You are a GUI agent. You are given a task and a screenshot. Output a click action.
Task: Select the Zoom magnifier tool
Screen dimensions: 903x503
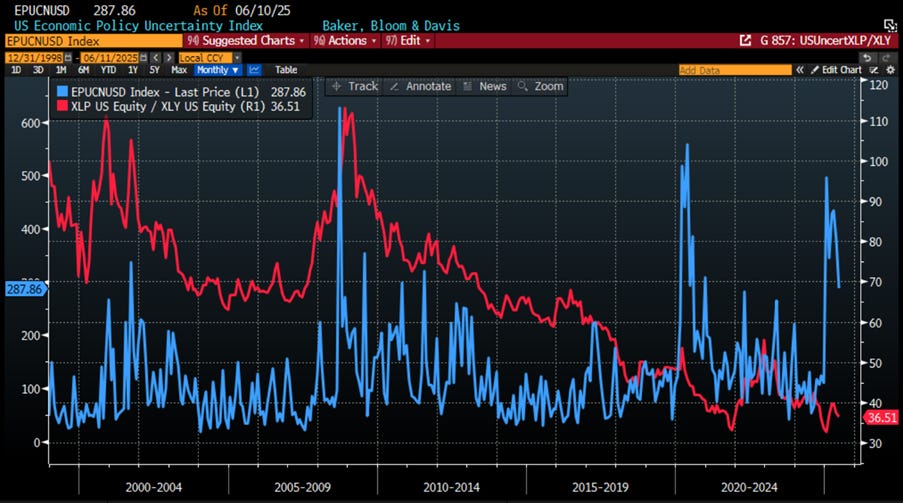pyautogui.click(x=541, y=86)
